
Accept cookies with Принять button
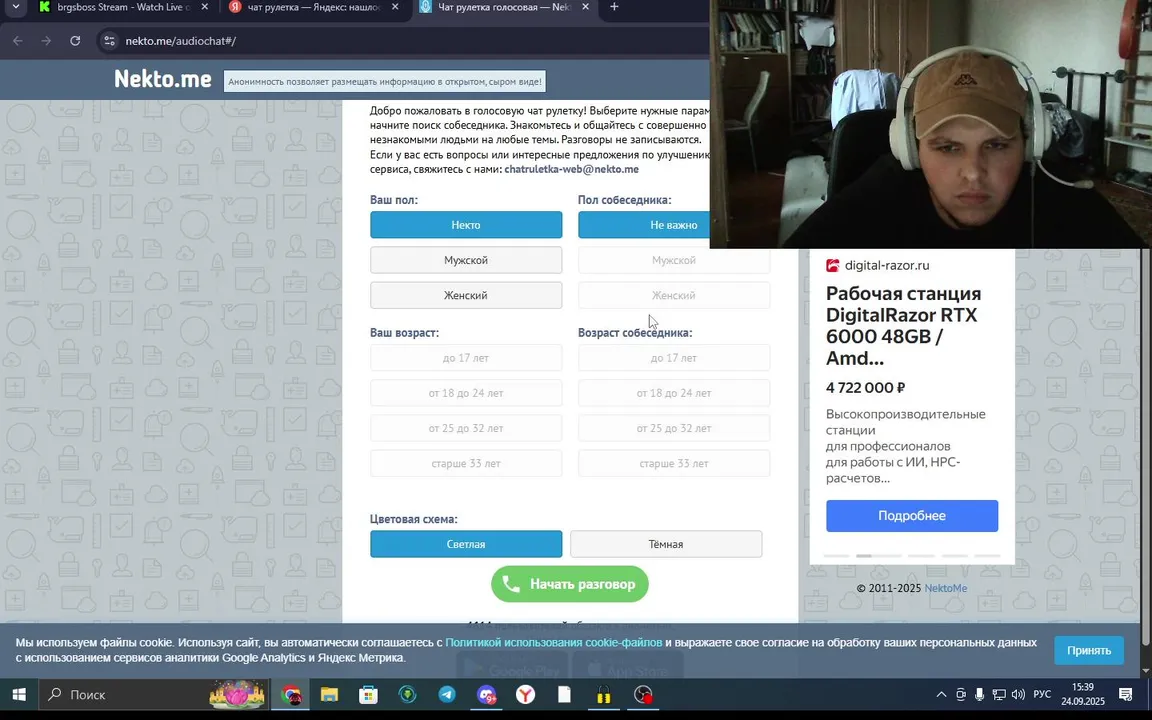1089,650
